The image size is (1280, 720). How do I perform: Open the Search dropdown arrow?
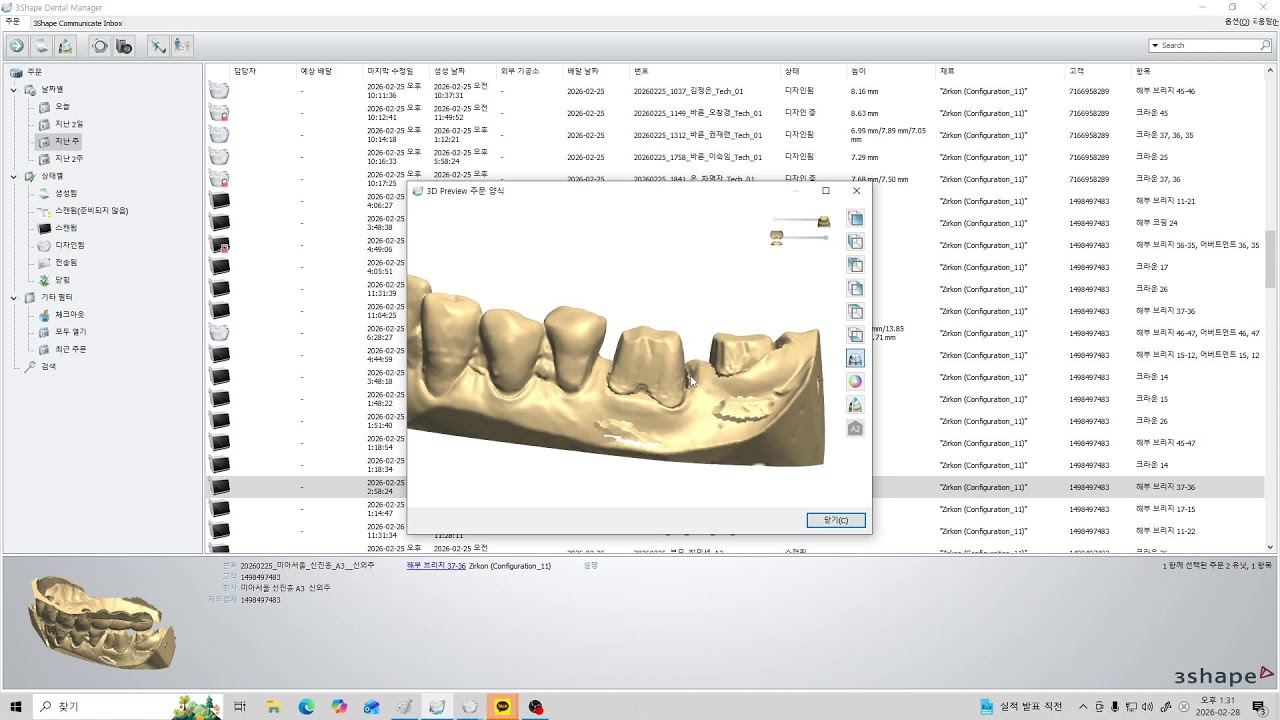(1155, 45)
